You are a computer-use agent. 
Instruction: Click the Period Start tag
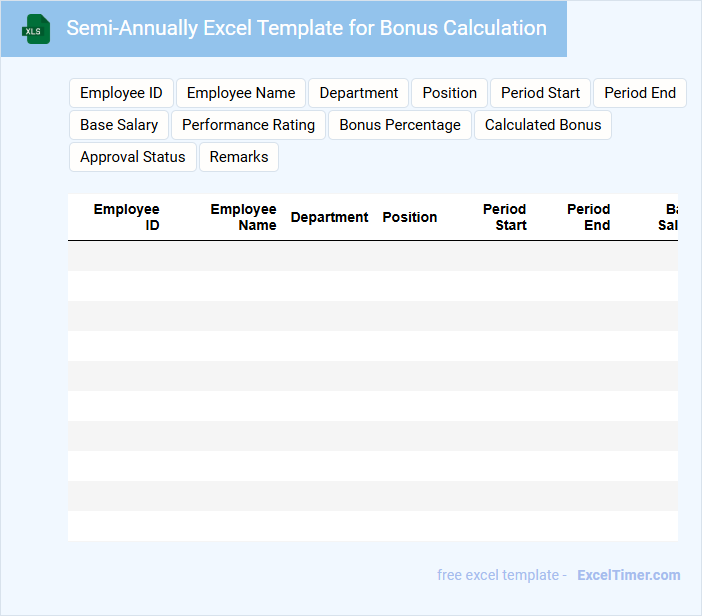pos(540,93)
